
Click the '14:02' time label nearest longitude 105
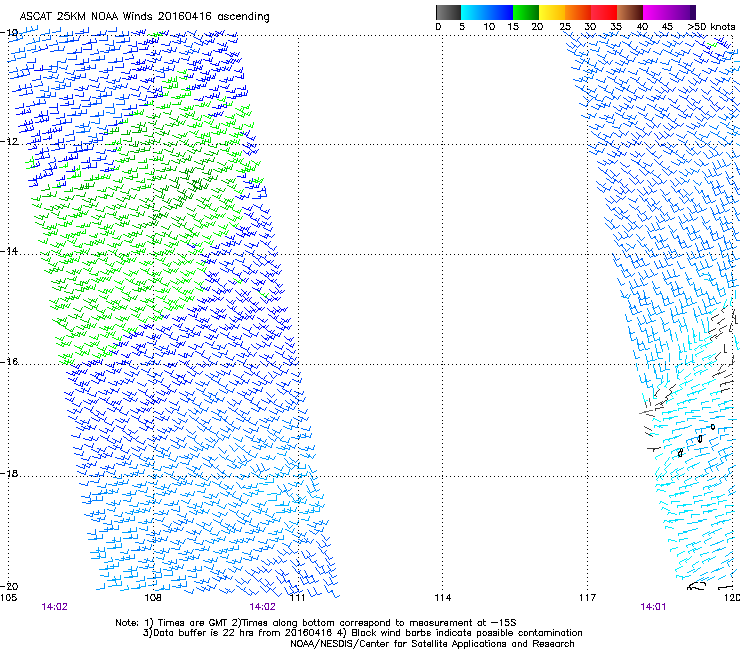coord(54,607)
